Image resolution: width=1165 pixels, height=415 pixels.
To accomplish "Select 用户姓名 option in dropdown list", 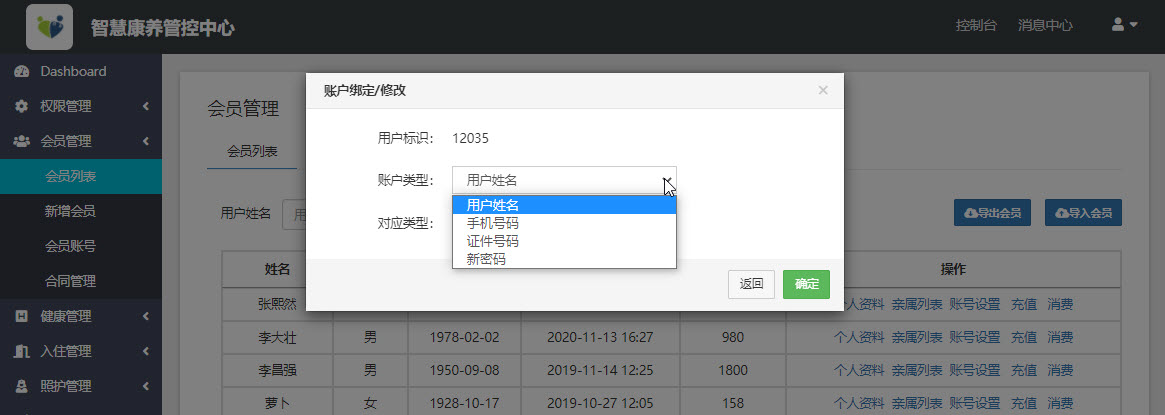I will 564,206.
